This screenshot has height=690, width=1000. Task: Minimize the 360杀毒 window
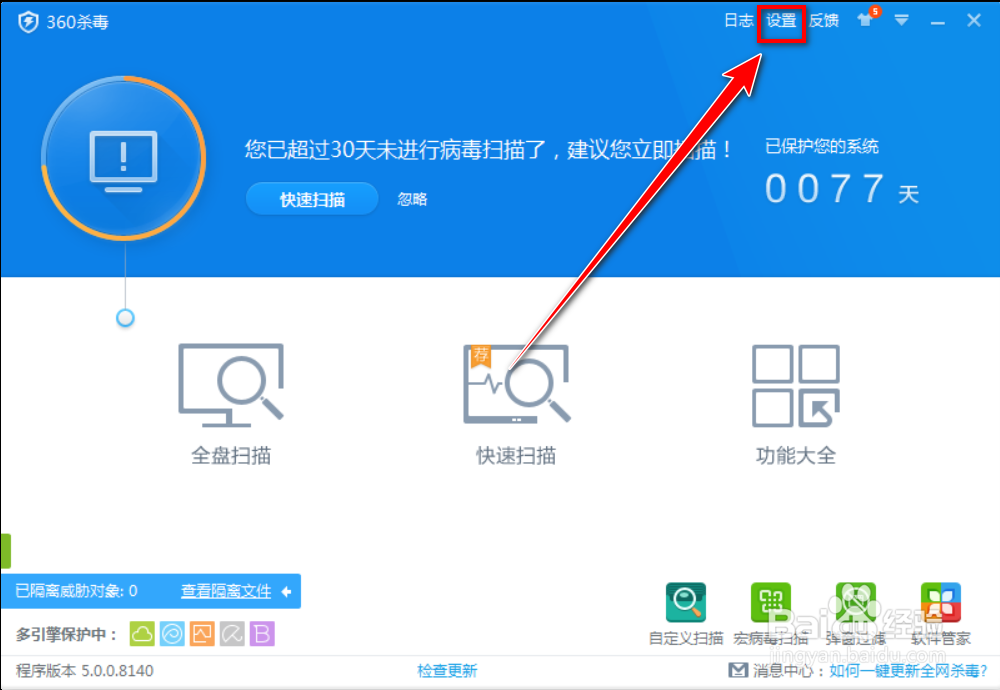tap(938, 22)
